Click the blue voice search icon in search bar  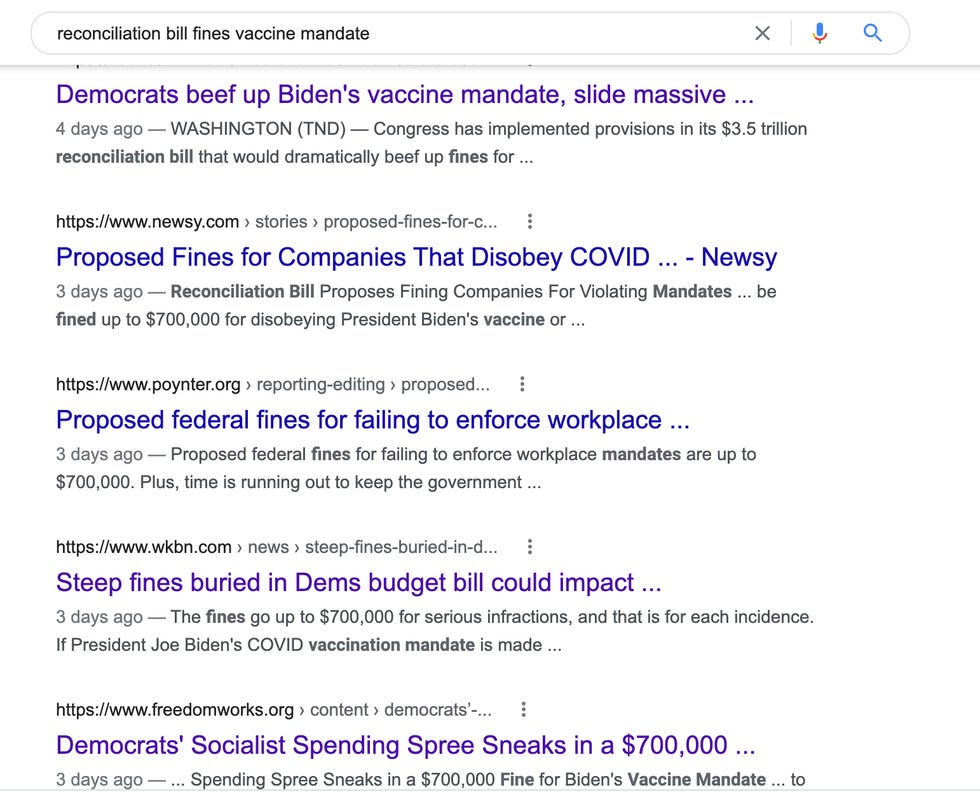tap(820, 33)
